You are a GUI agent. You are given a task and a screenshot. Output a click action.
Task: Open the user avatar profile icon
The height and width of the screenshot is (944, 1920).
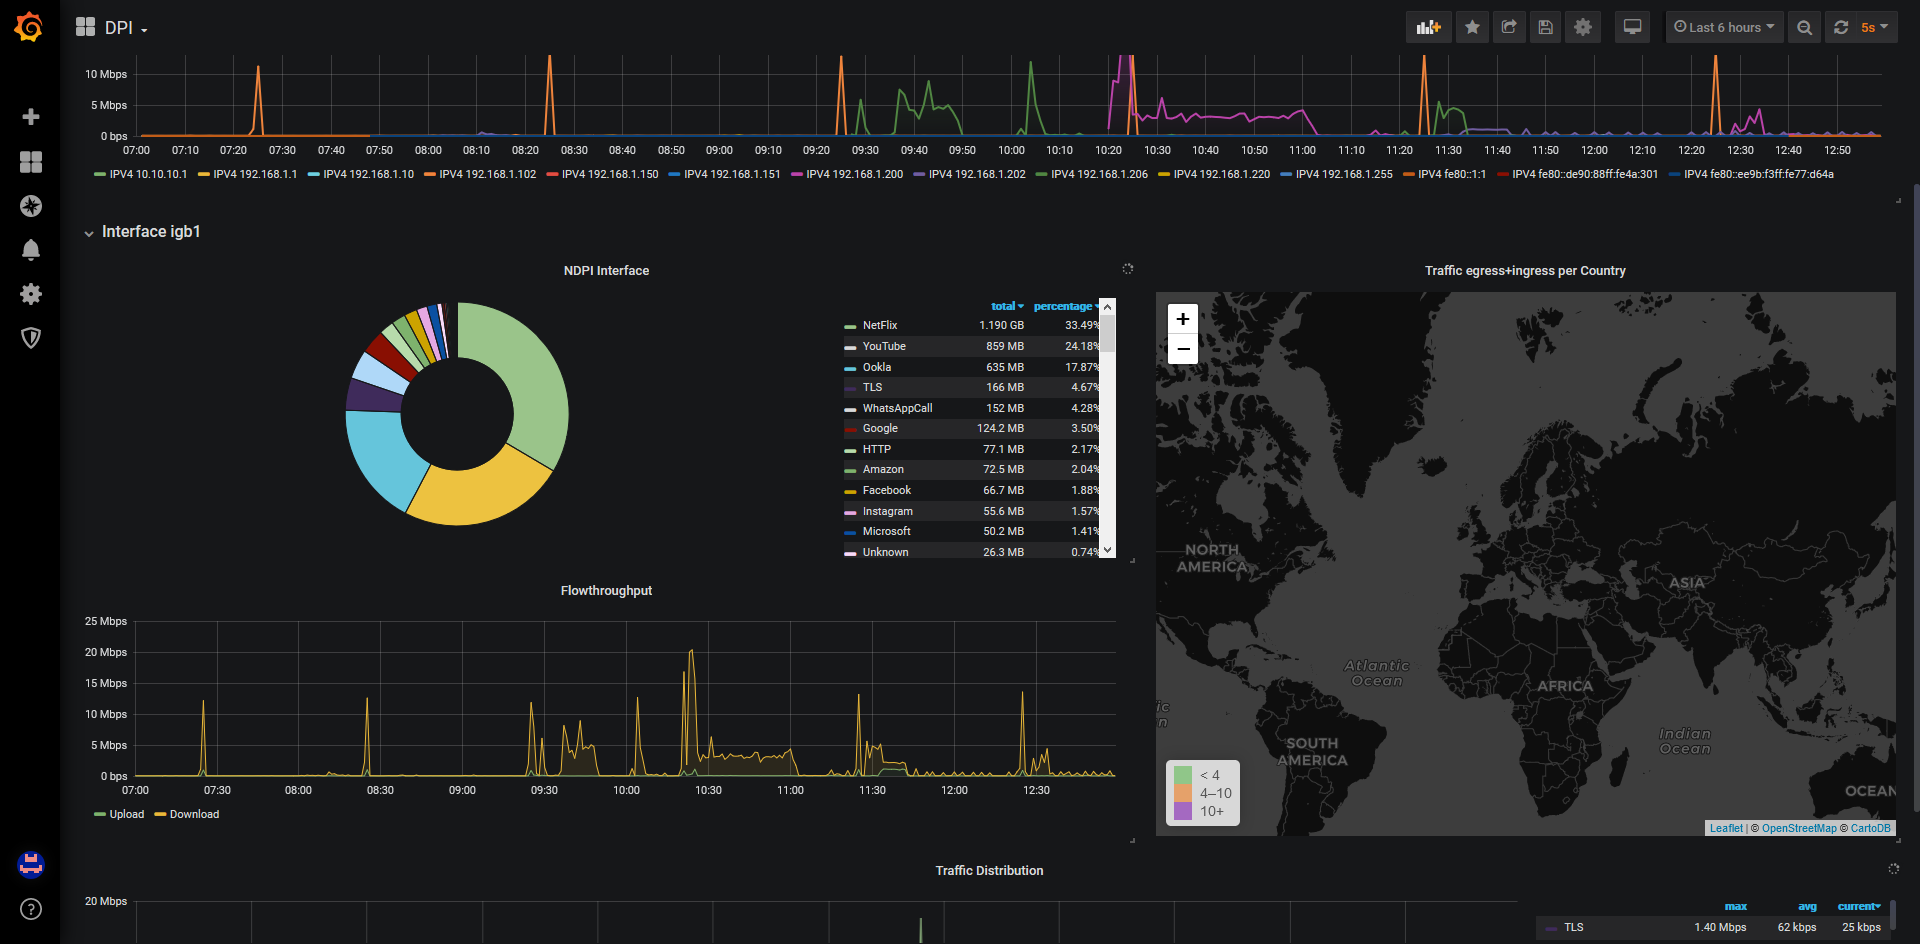[x=31, y=864]
